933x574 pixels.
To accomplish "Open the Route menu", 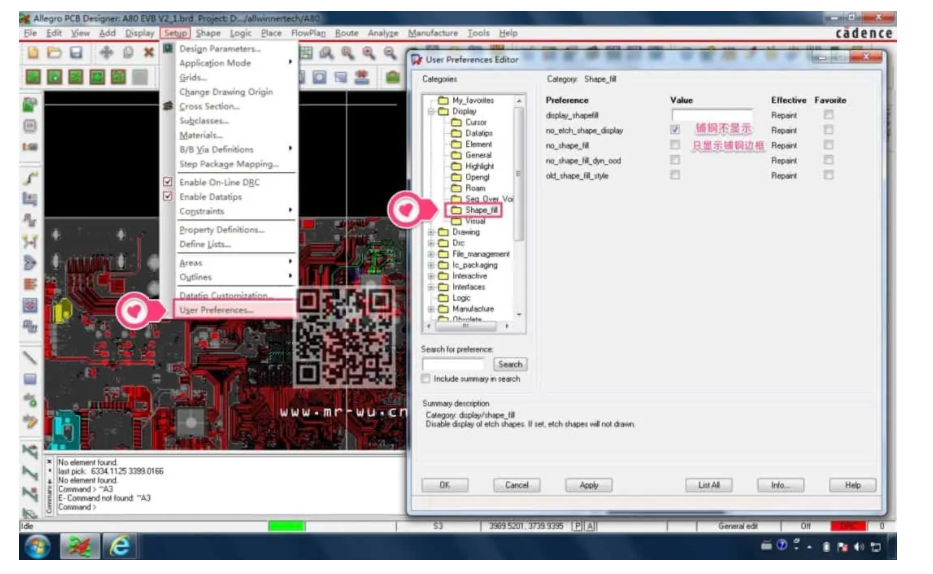I will point(347,33).
